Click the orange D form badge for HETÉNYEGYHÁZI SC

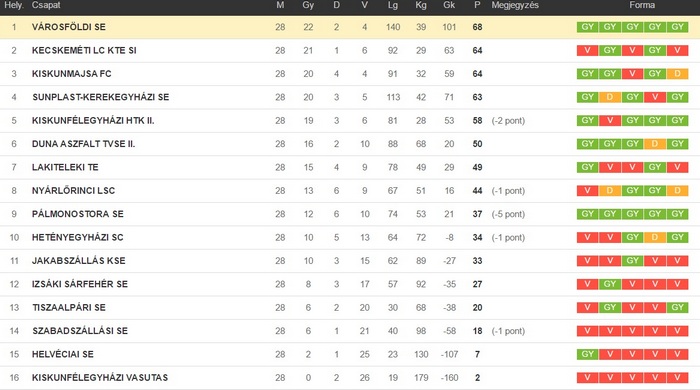655,237
